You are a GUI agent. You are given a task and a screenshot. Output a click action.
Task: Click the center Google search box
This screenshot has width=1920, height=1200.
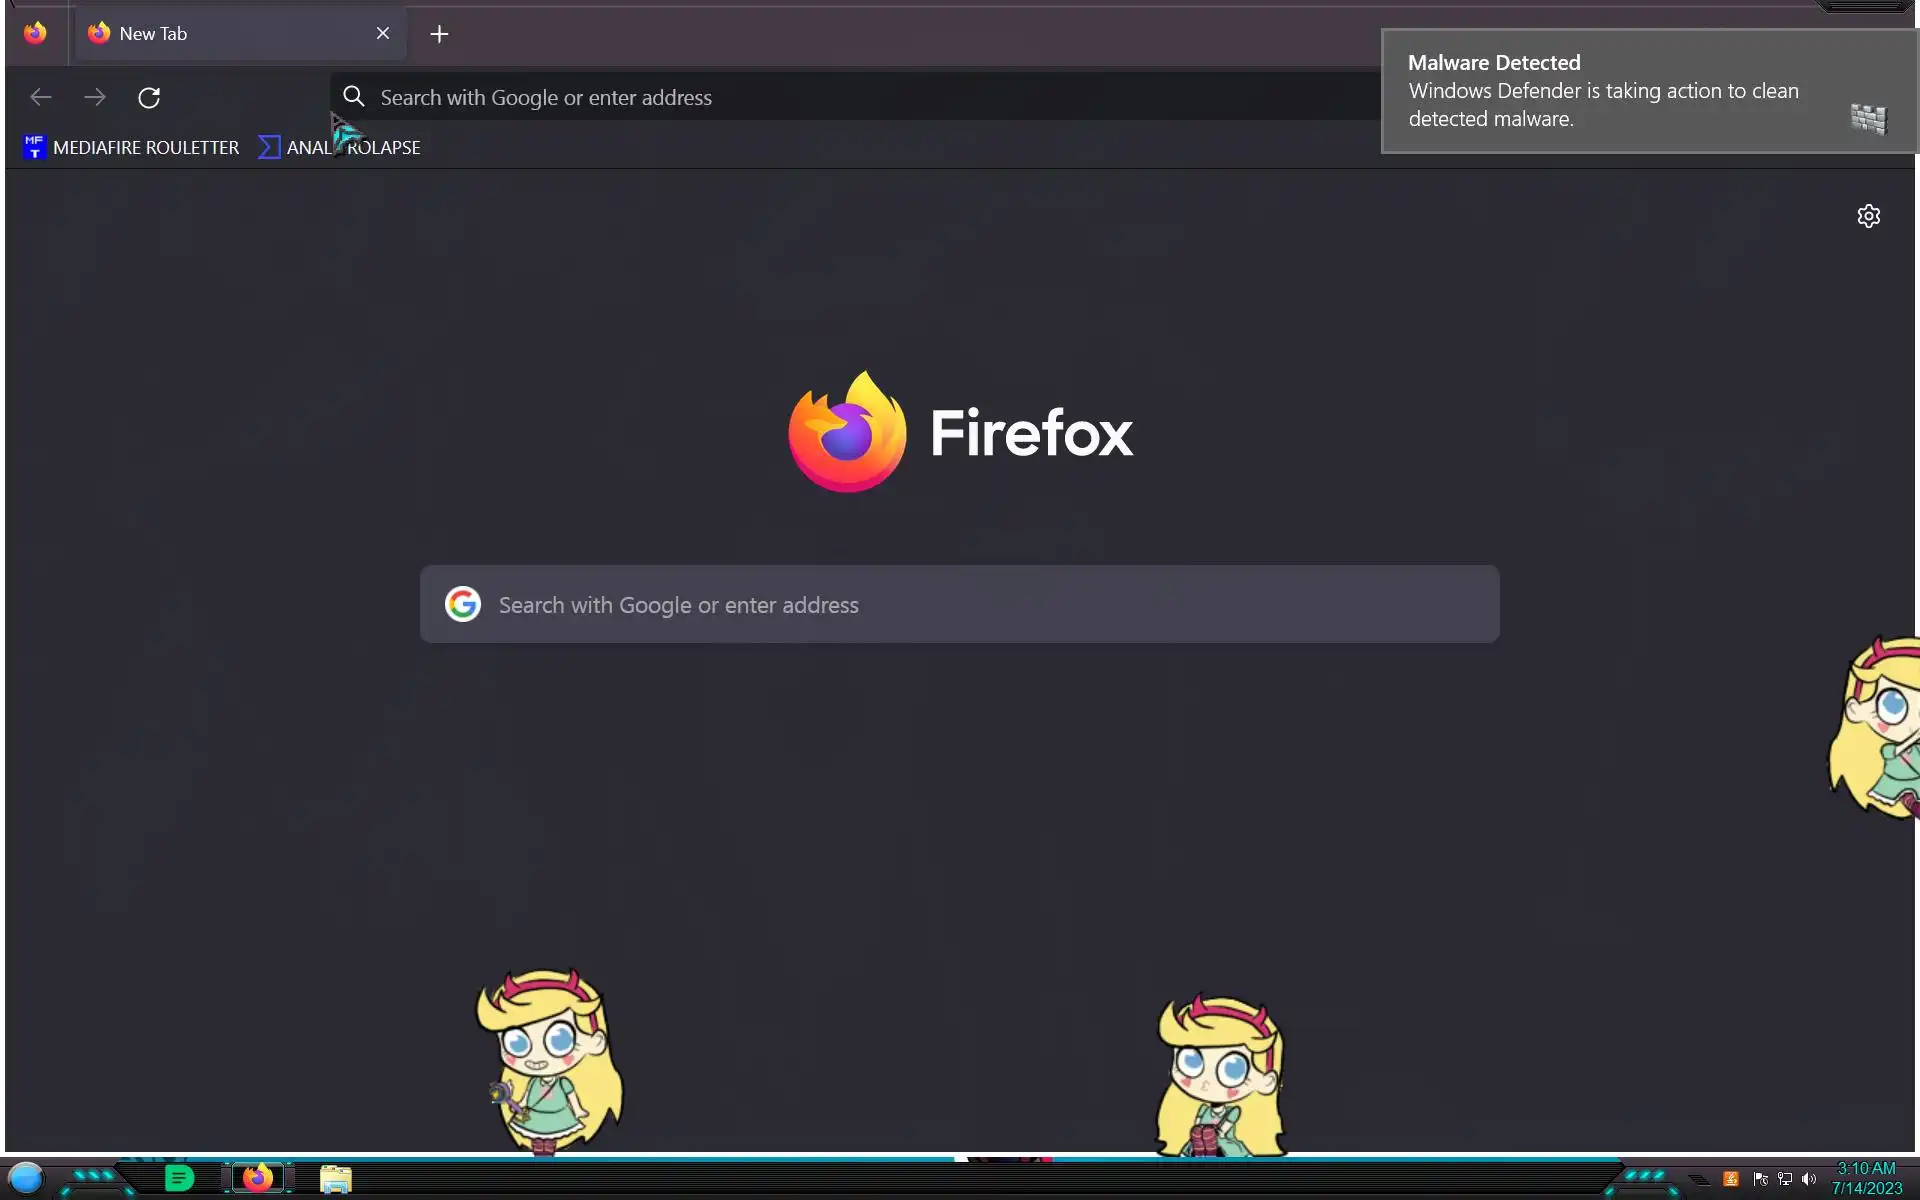pyautogui.click(x=958, y=604)
